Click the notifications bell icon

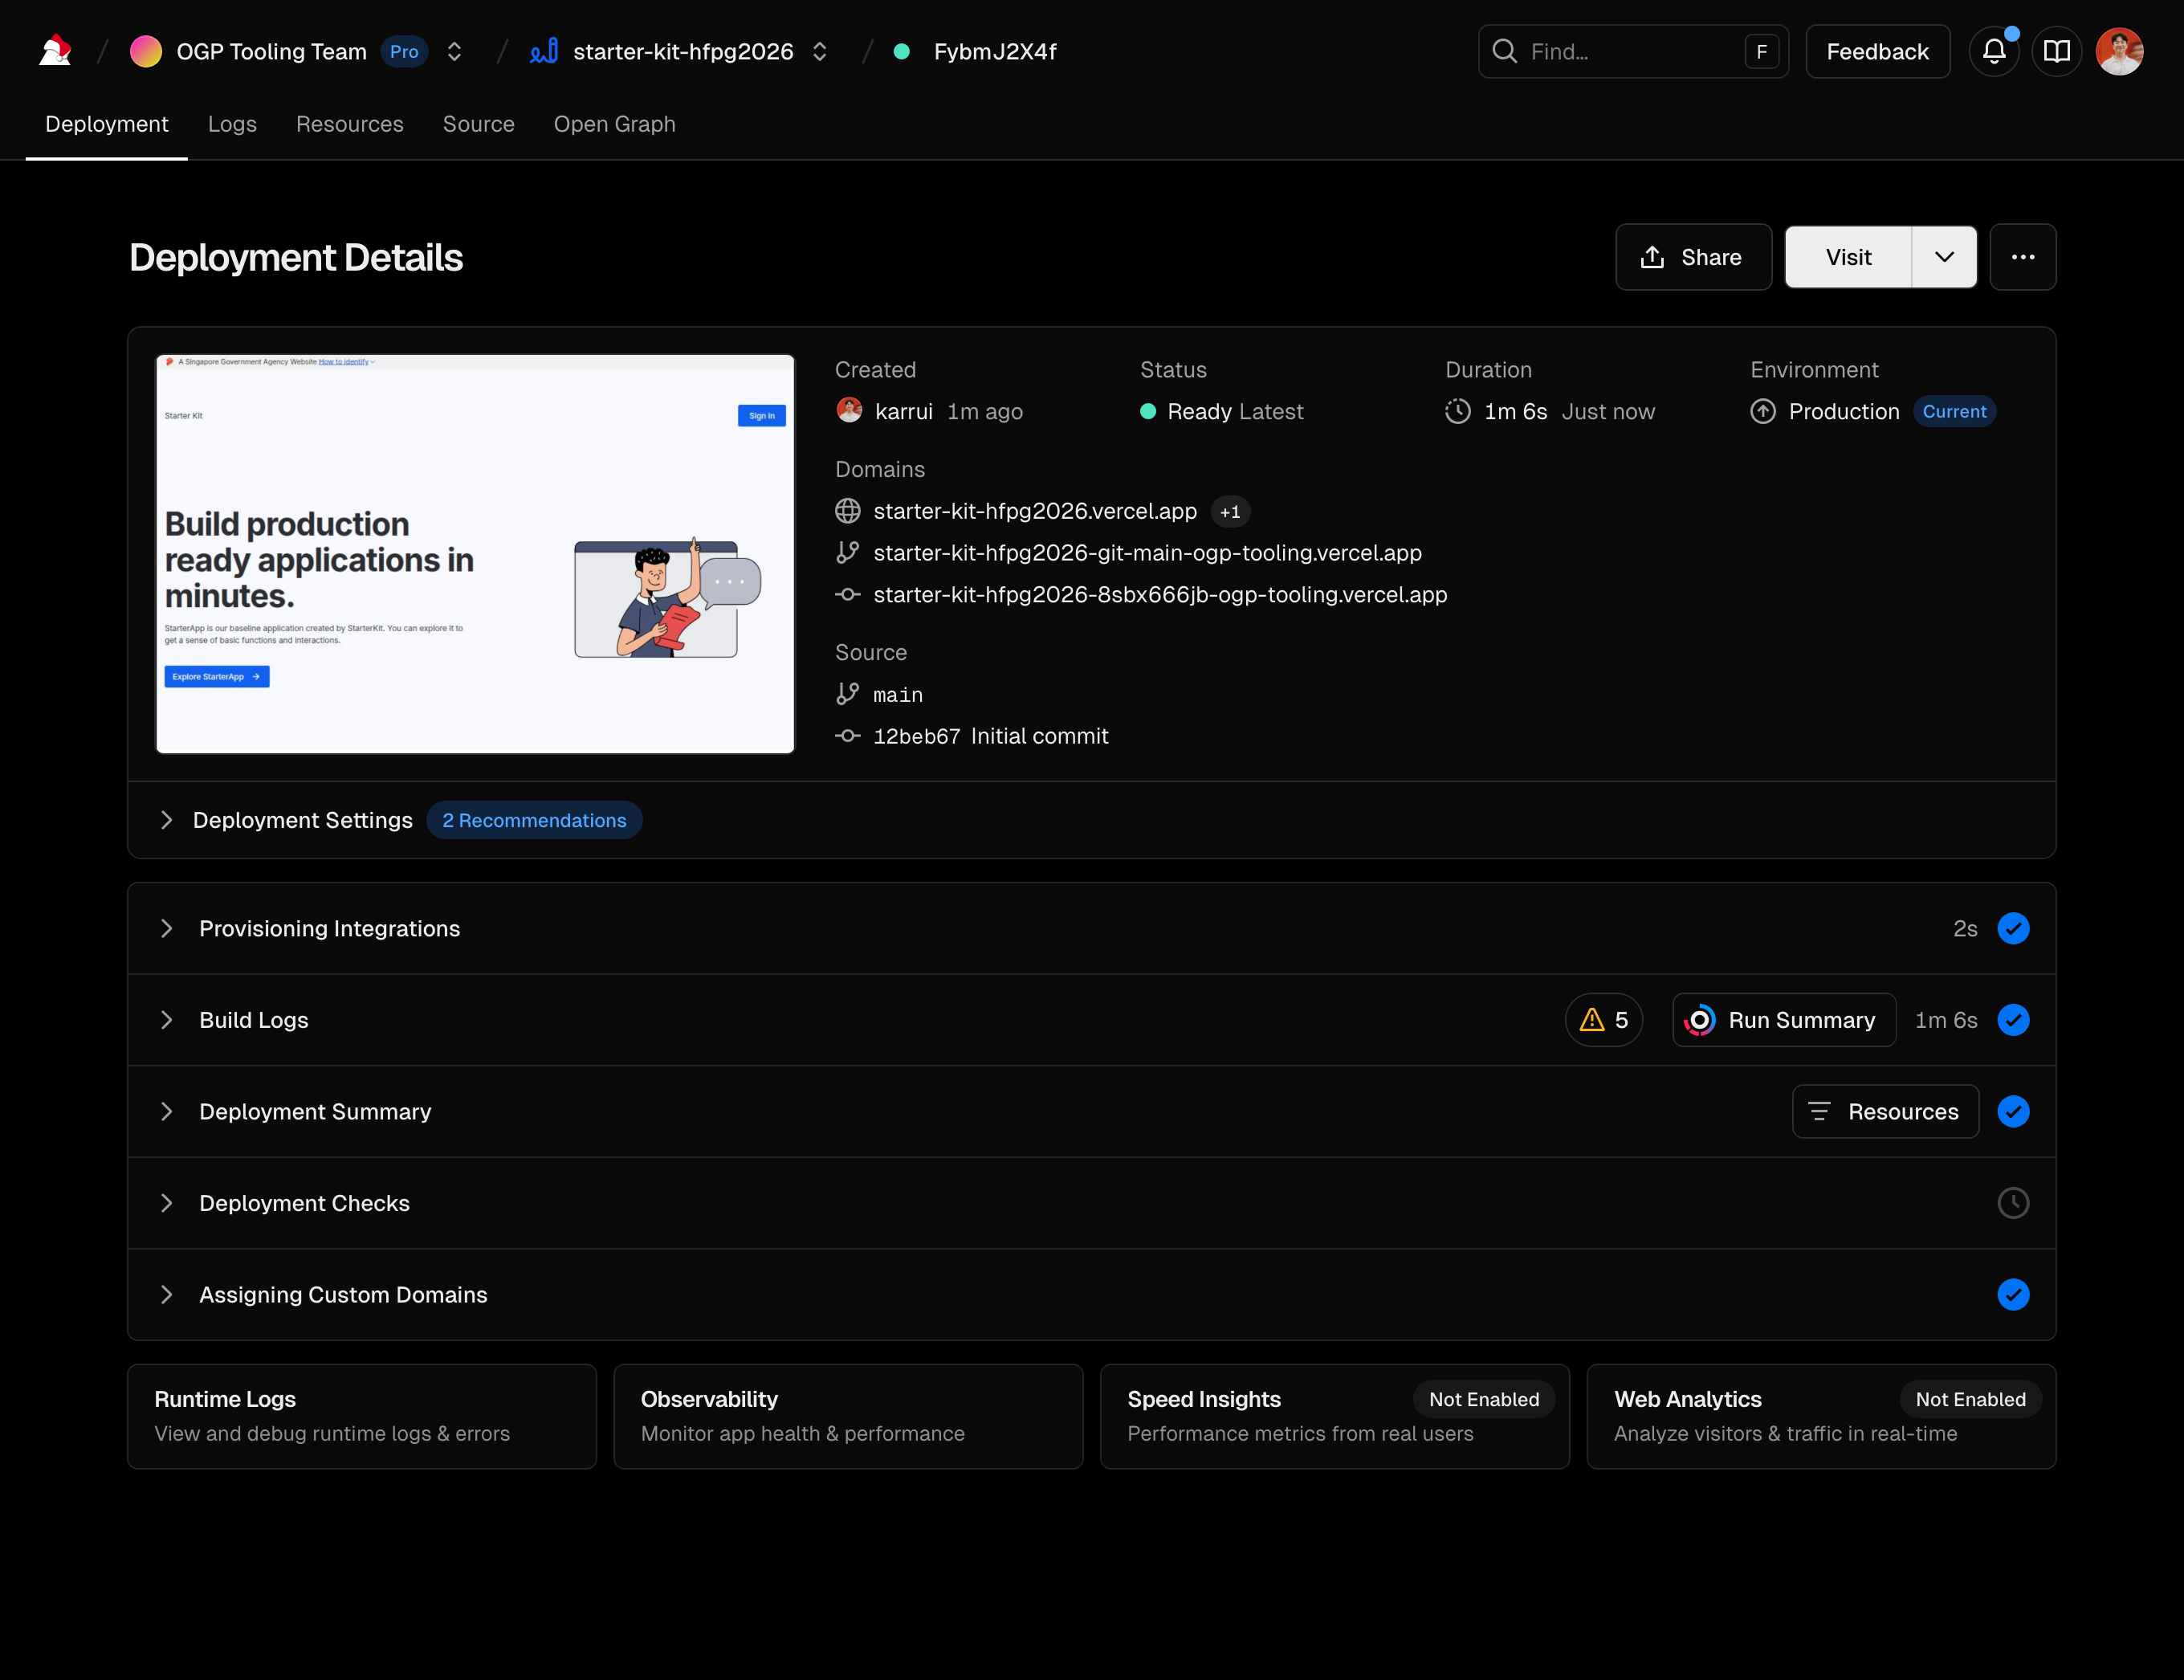1993,51
